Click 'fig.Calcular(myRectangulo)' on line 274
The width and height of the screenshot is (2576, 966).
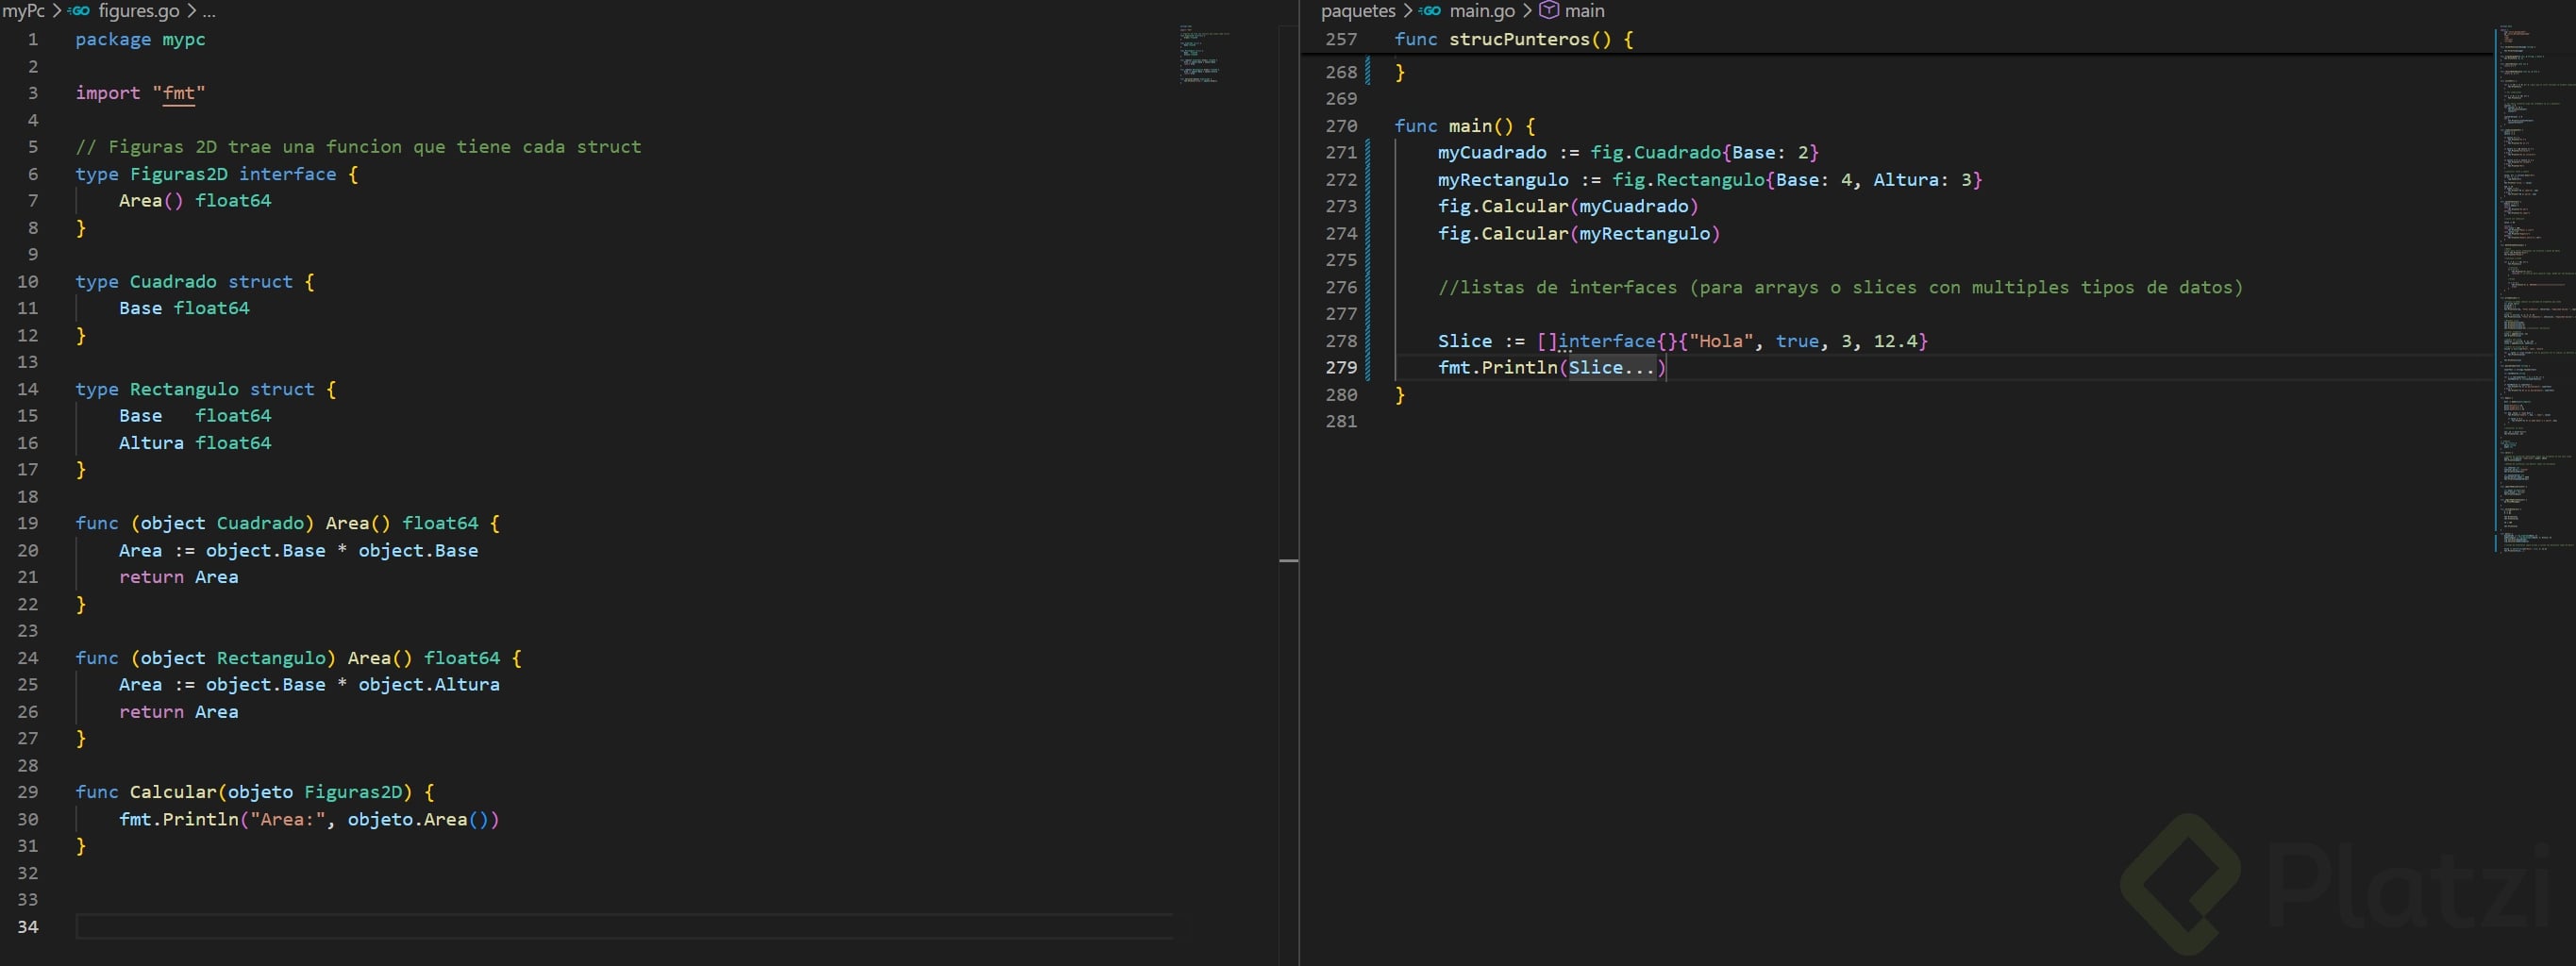pyautogui.click(x=1579, y=234)
